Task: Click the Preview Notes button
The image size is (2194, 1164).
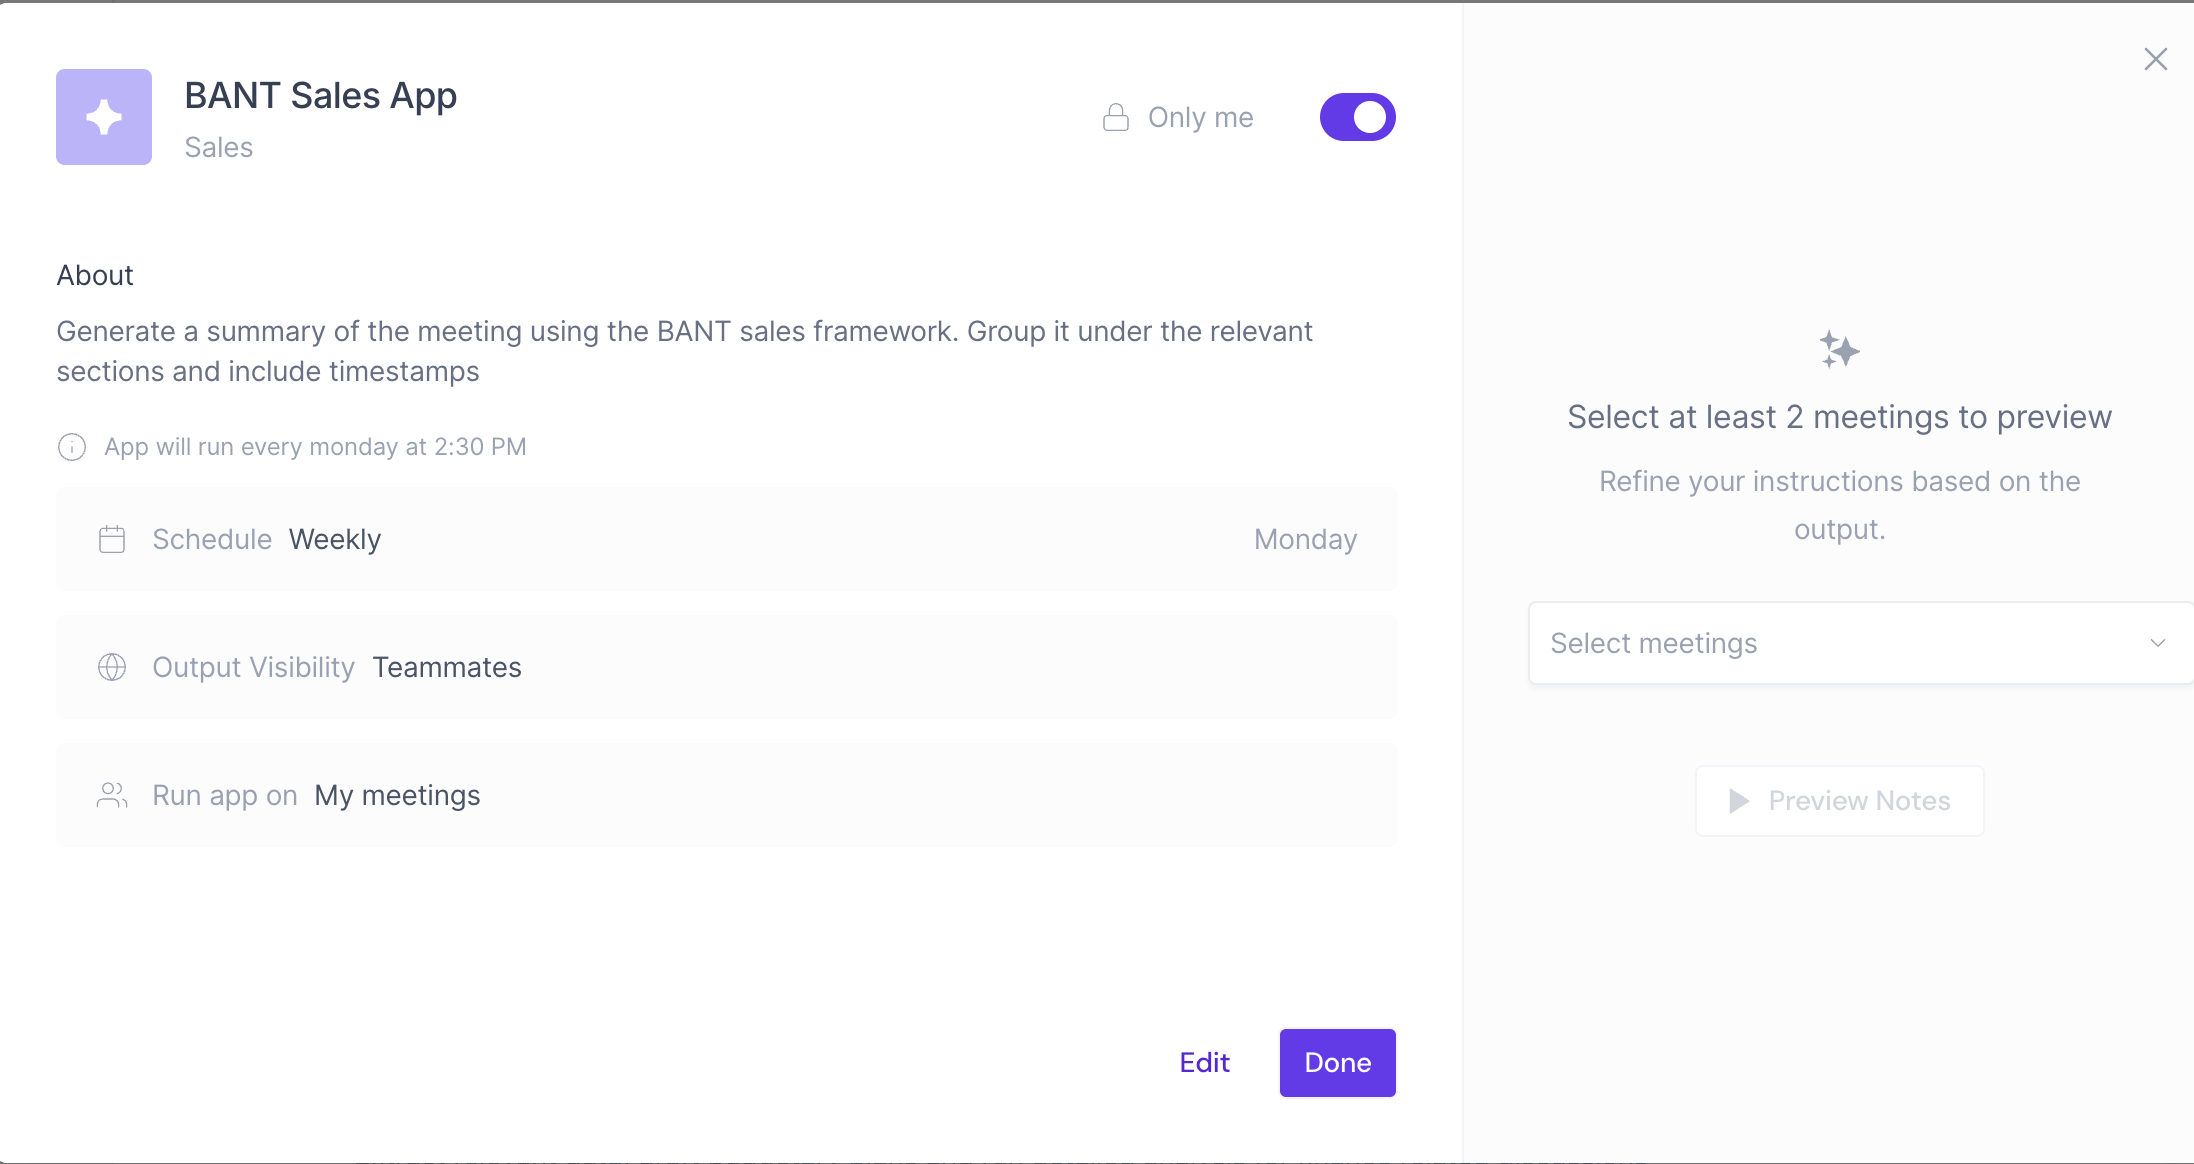Action: click(1840, 801)
